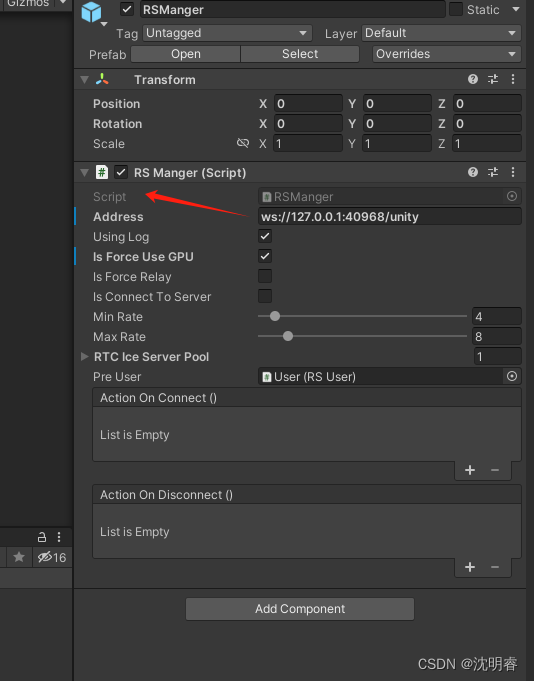Image resolution: width=534 pixels, height=681 pixels.
Task: Click the Rotation Z field
Action: (x=487, y=123)
